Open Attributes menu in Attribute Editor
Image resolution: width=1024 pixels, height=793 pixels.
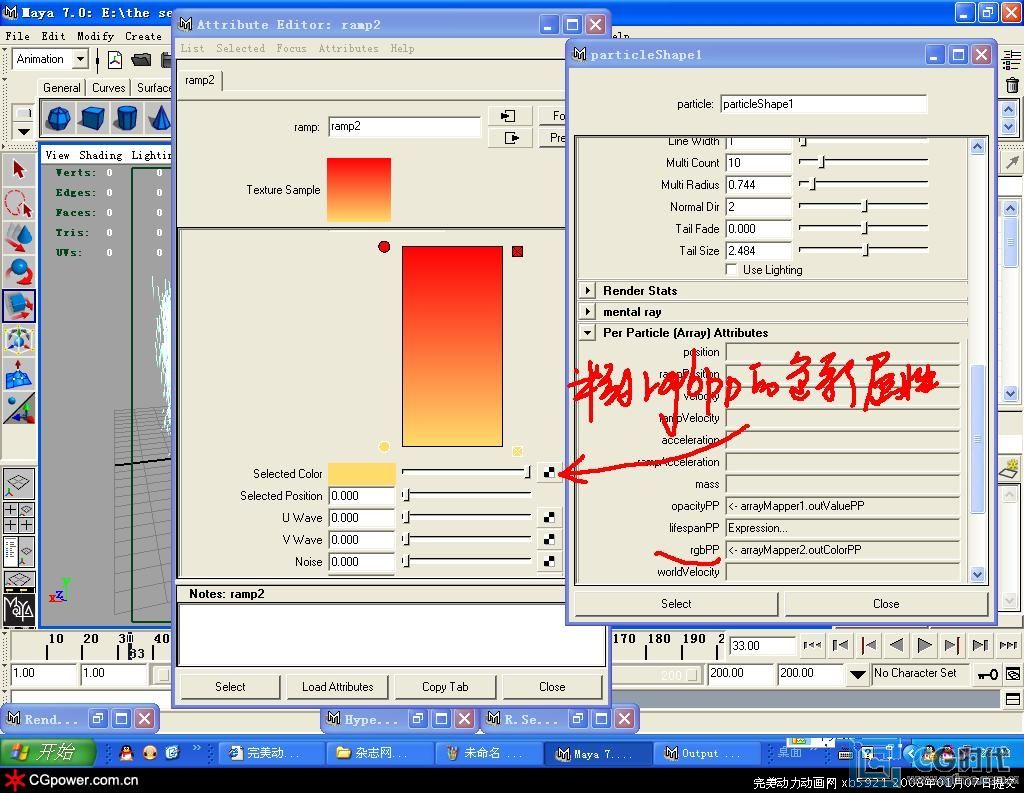click(x=348, y=48)
